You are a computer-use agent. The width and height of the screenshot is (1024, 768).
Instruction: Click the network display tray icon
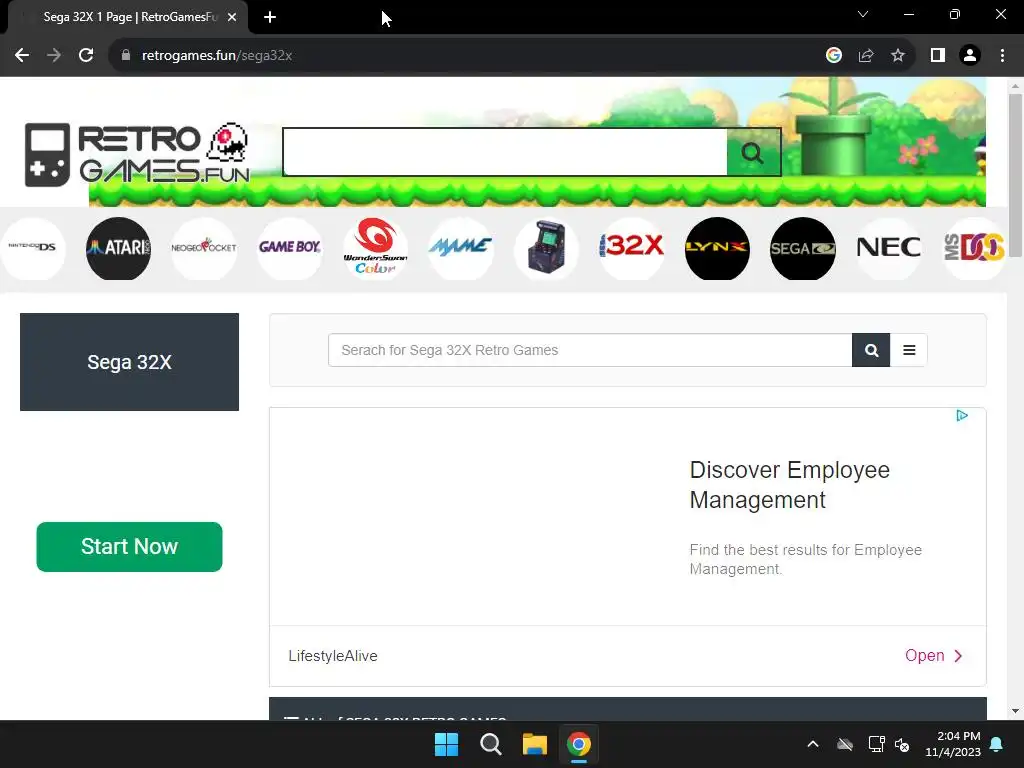[x=876, y=744]
